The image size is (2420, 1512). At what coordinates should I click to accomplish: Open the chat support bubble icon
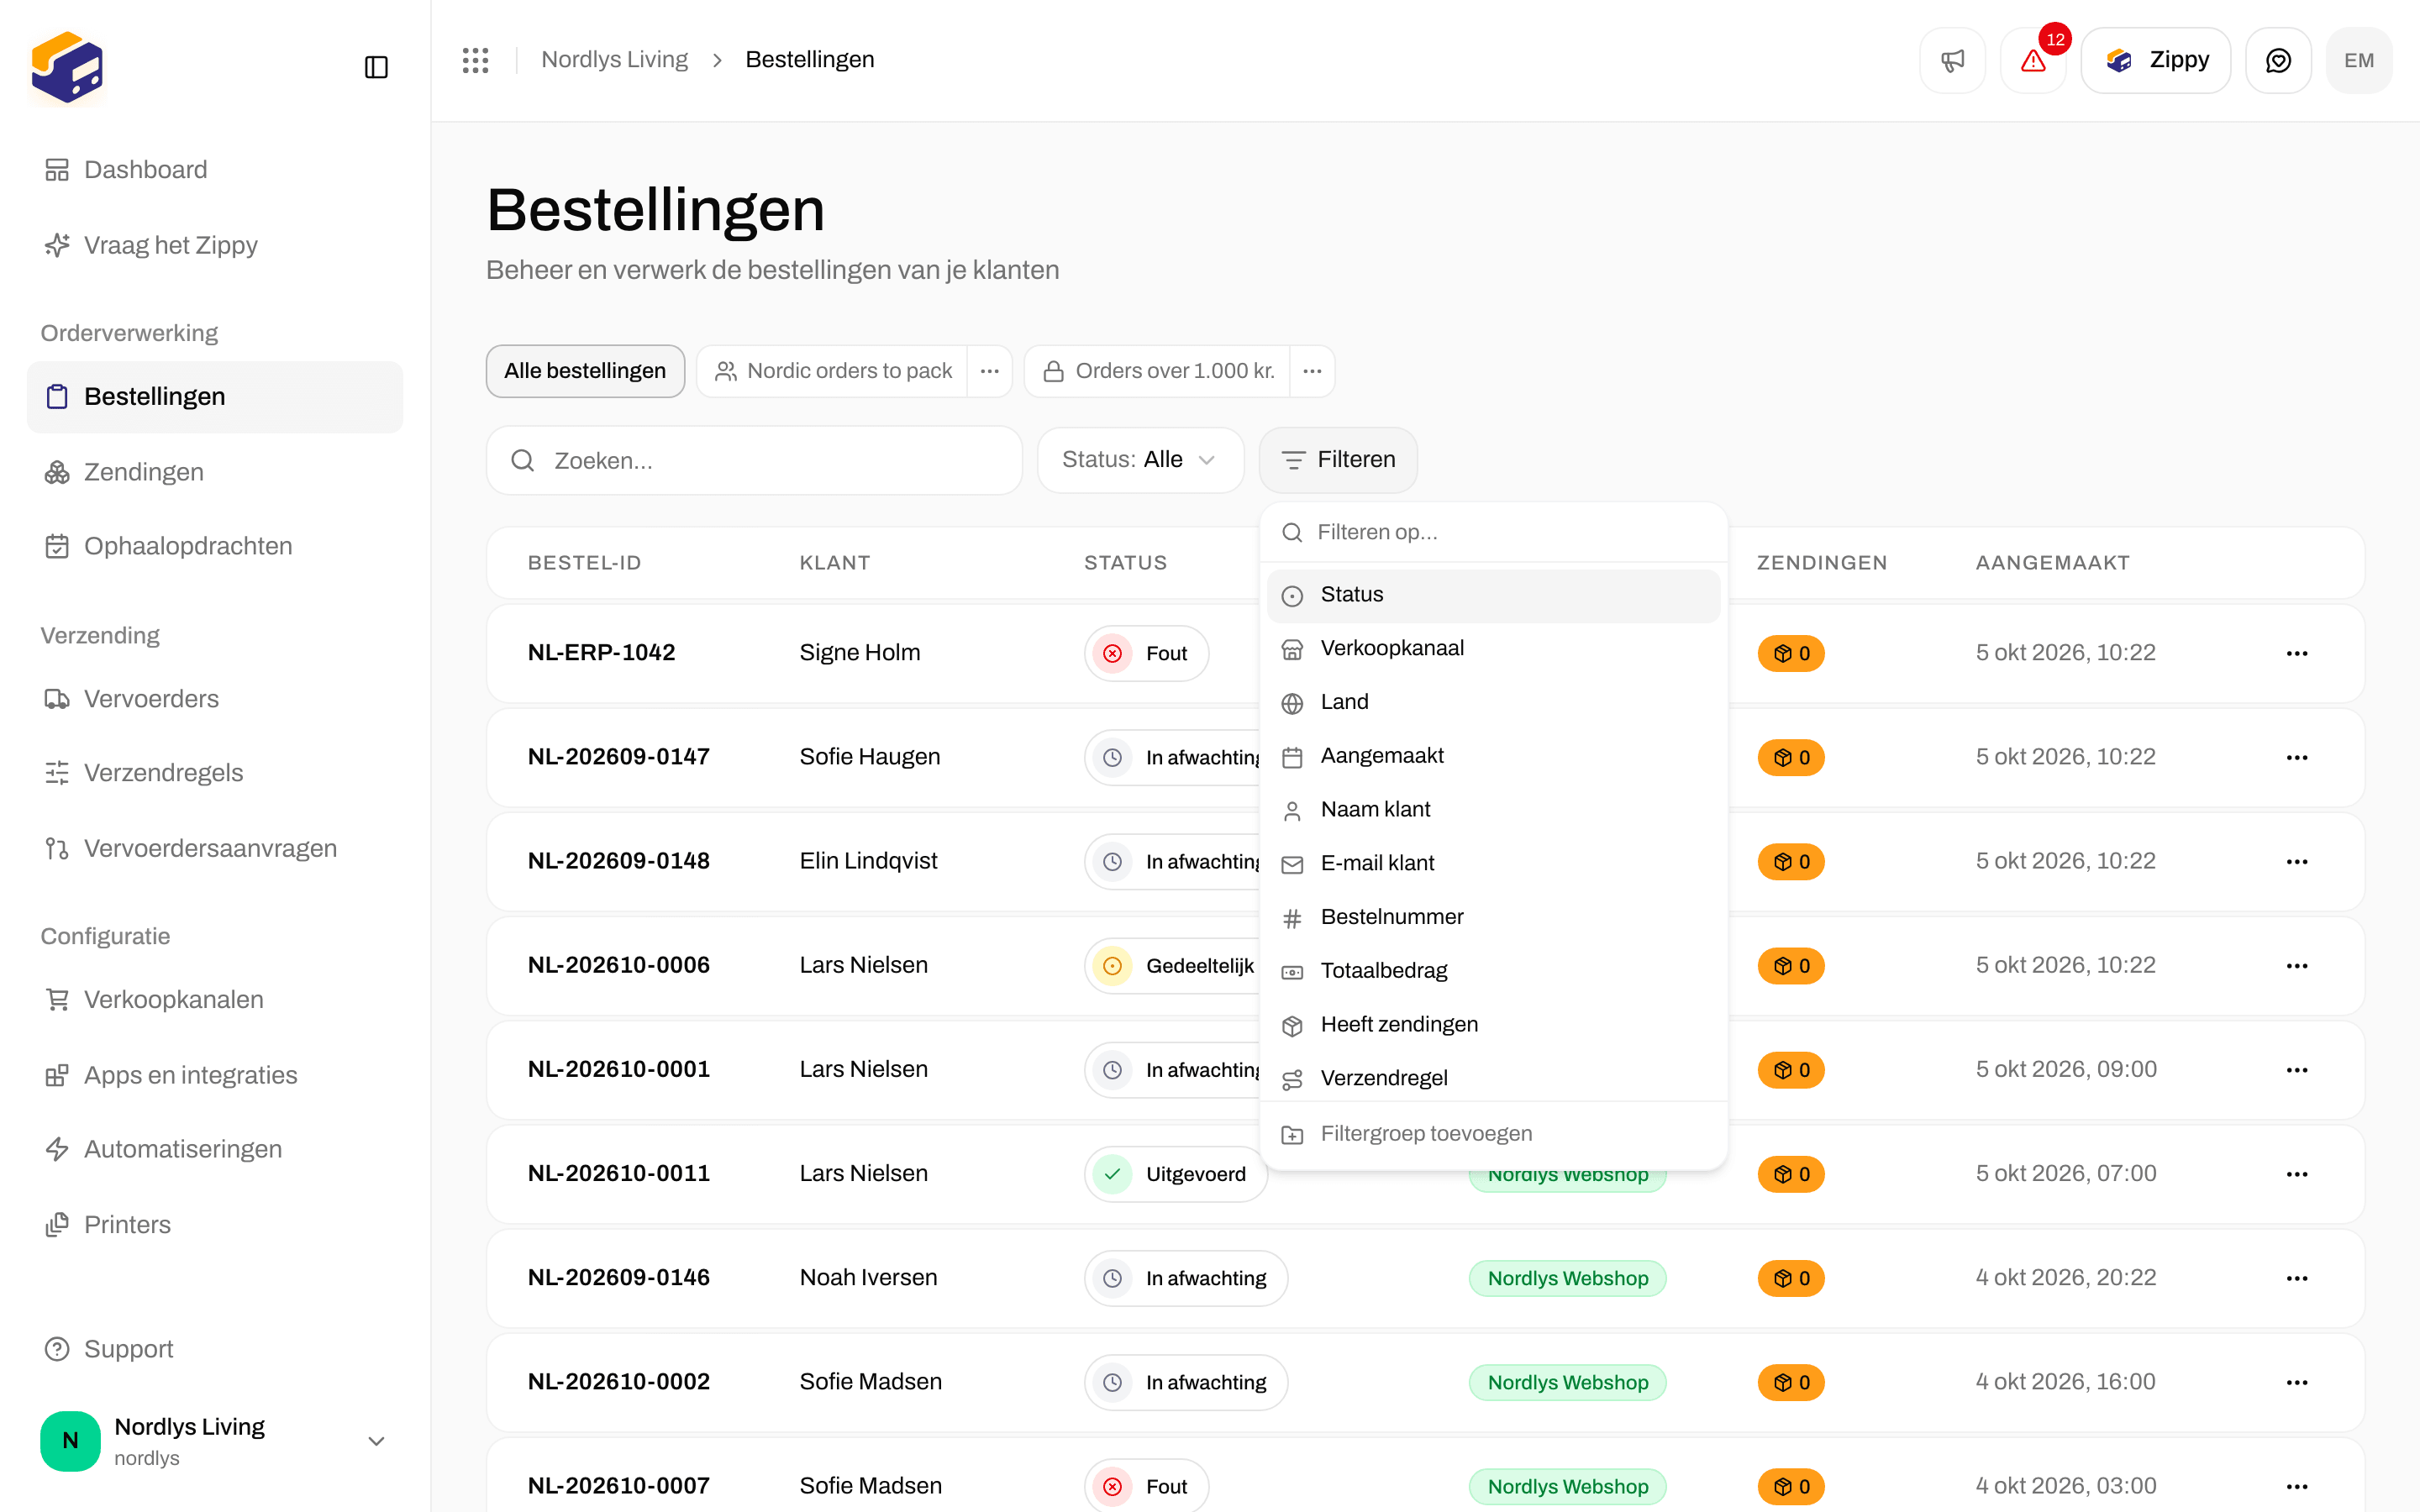(2278, 60)
